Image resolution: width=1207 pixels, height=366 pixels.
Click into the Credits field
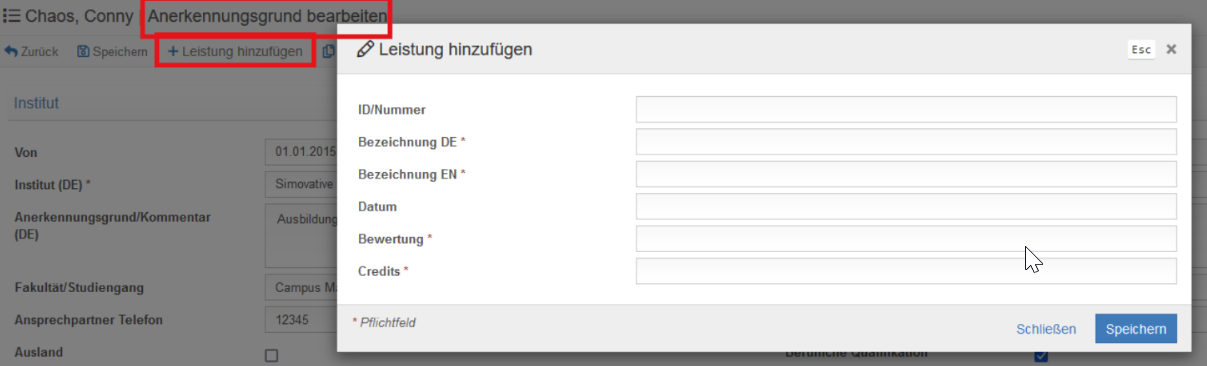906,271
